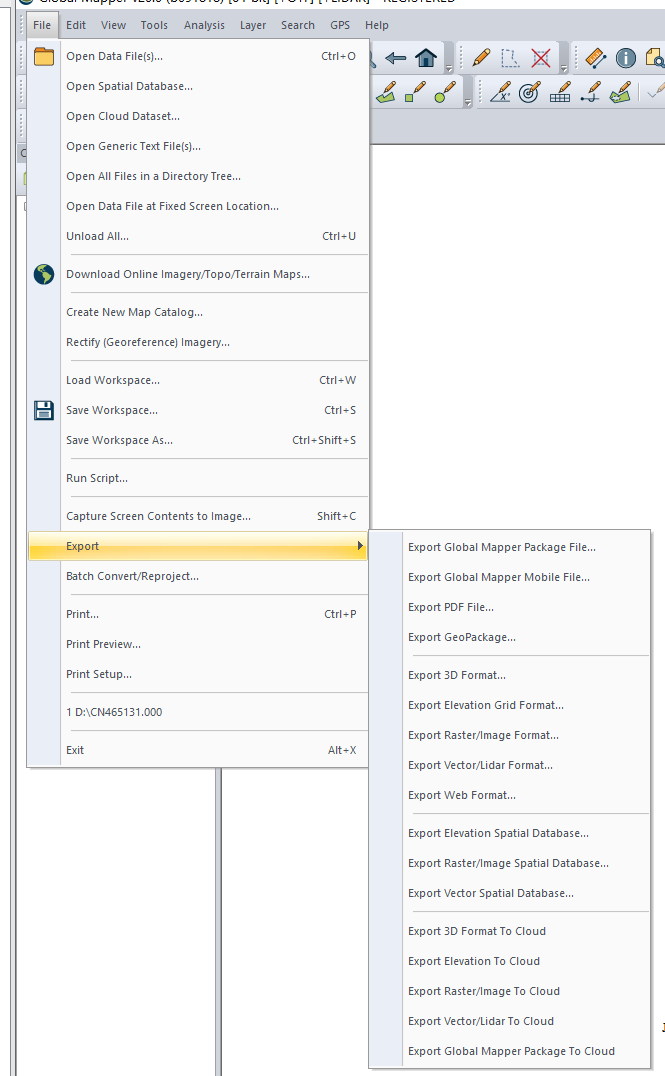This screenshot has height=1076, width=665.
Task: Select Rectify (Georeference) Imagery...
Action: [198, 342]
